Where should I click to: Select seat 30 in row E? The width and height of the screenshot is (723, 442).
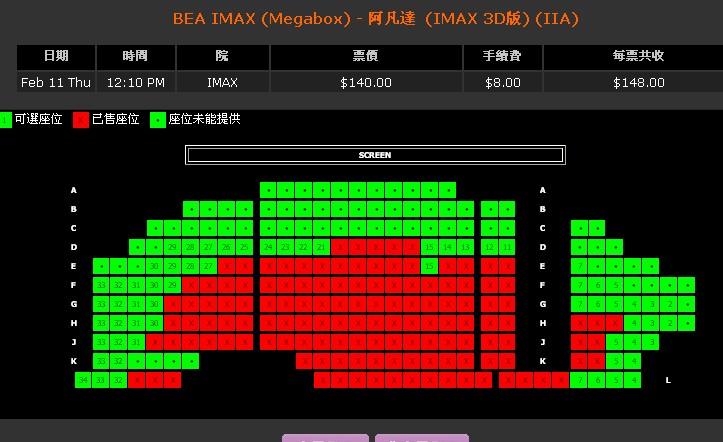click(155, 266)
